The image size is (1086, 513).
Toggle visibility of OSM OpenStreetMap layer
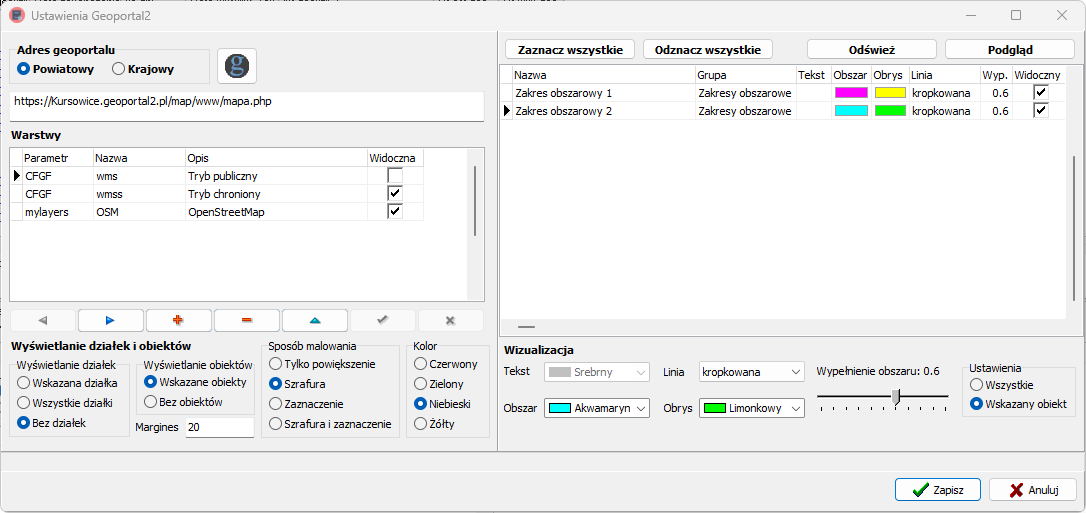[395, 211]
